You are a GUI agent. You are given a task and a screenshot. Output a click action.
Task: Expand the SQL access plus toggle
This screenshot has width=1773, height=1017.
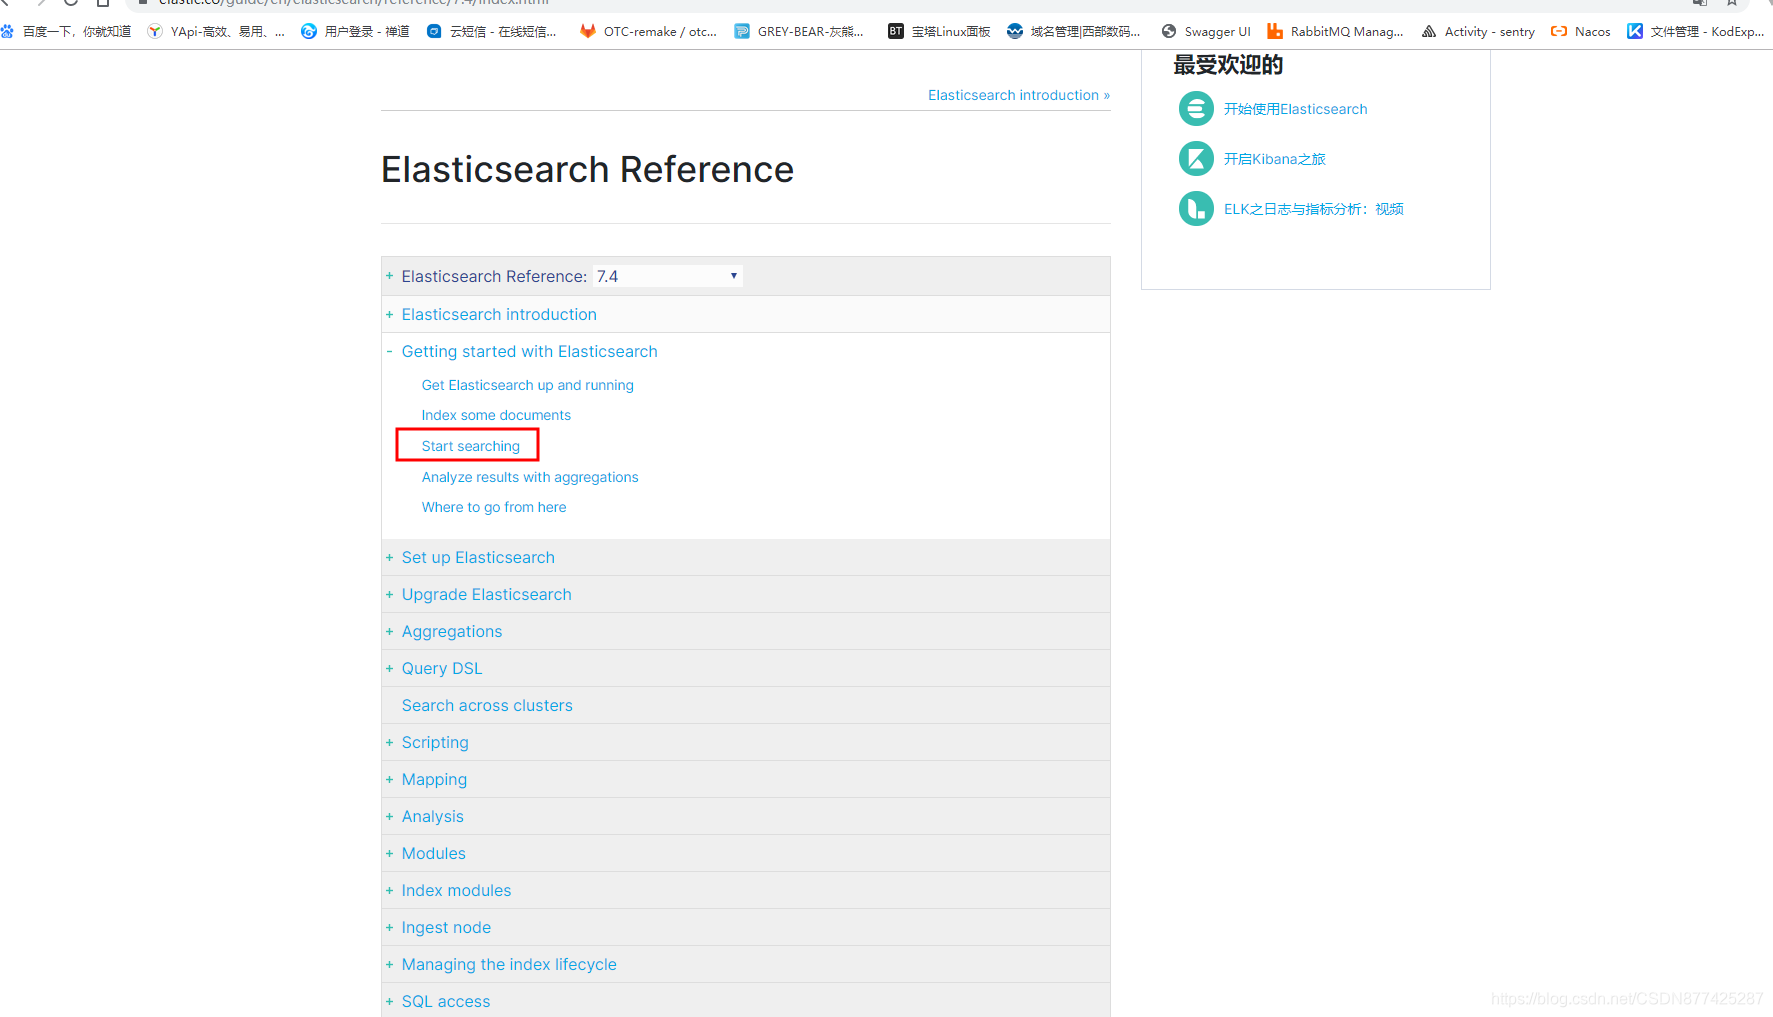(389, 1001)
